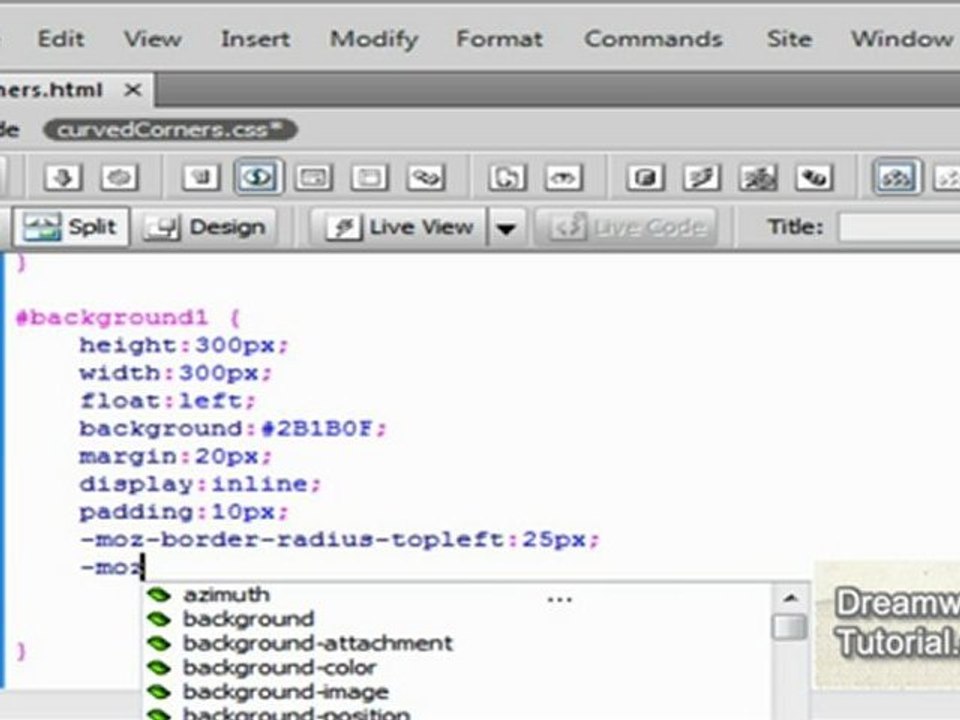Click the Live Code button
This screenshot has height=720, width=960.
(626, 227)
